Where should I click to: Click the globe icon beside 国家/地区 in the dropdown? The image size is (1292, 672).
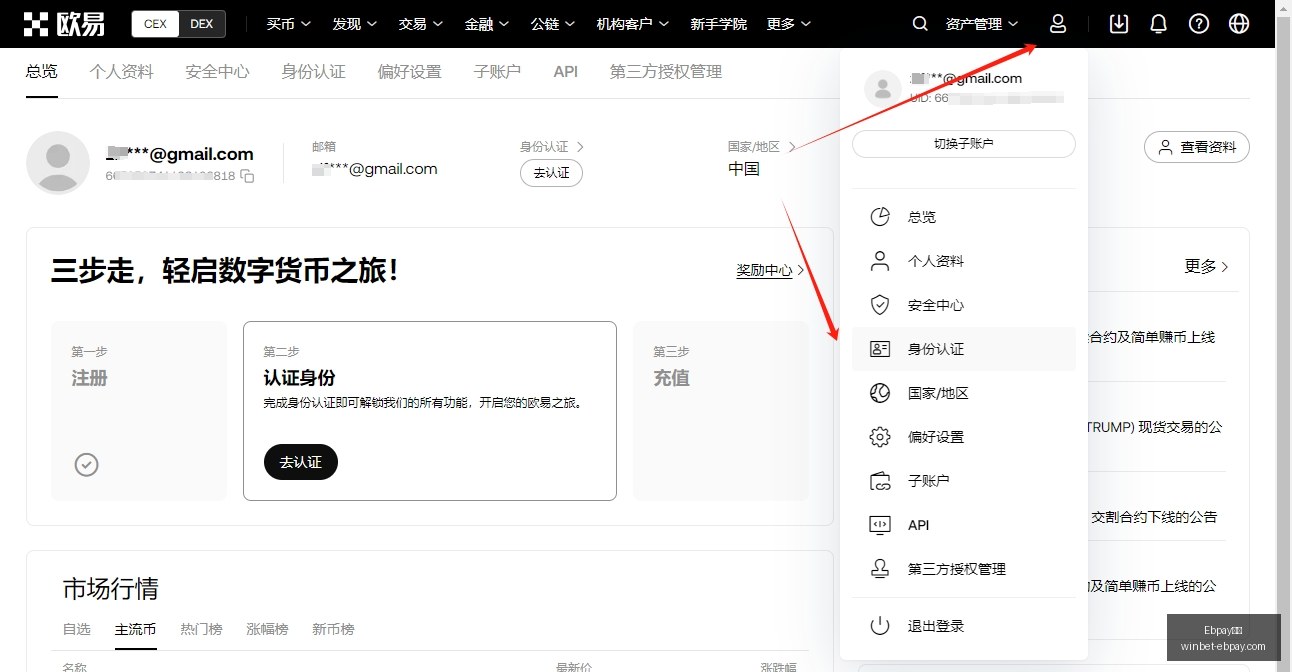[x=880, y=393]
